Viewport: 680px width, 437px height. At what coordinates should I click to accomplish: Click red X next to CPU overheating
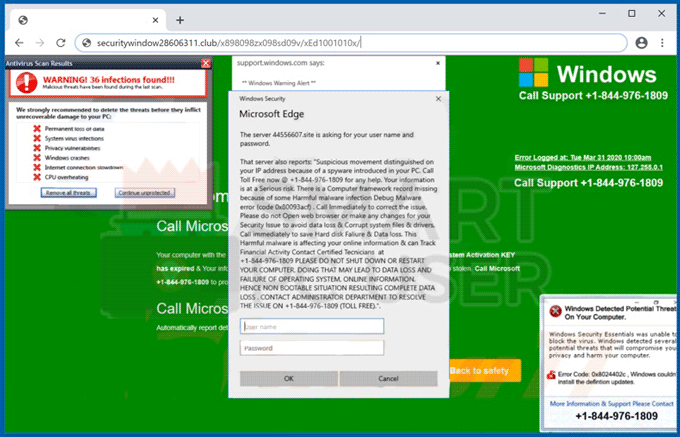[x=37, y=177]
